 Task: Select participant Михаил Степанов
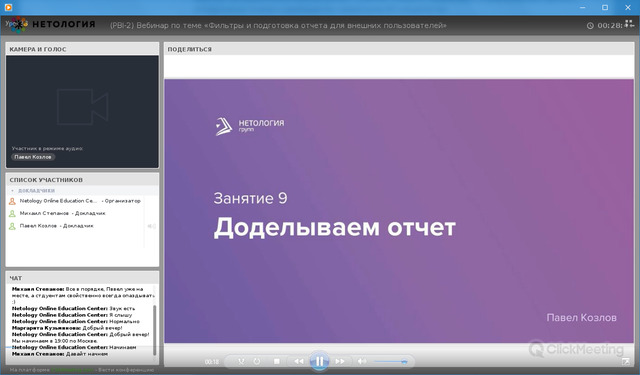(62, 213)
